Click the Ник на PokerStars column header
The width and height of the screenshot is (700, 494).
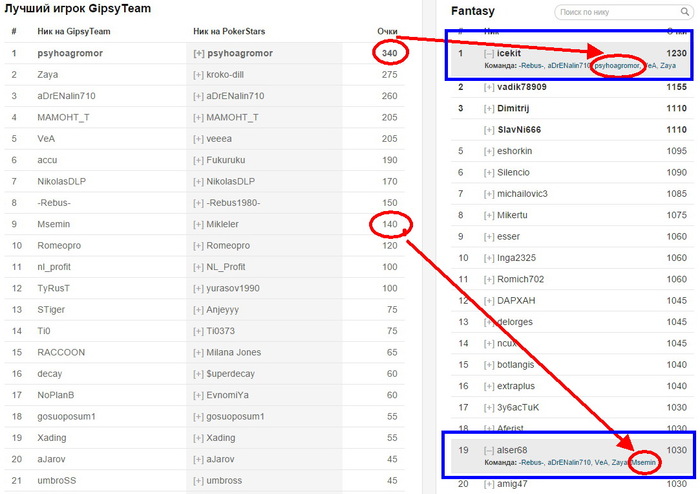229,31
